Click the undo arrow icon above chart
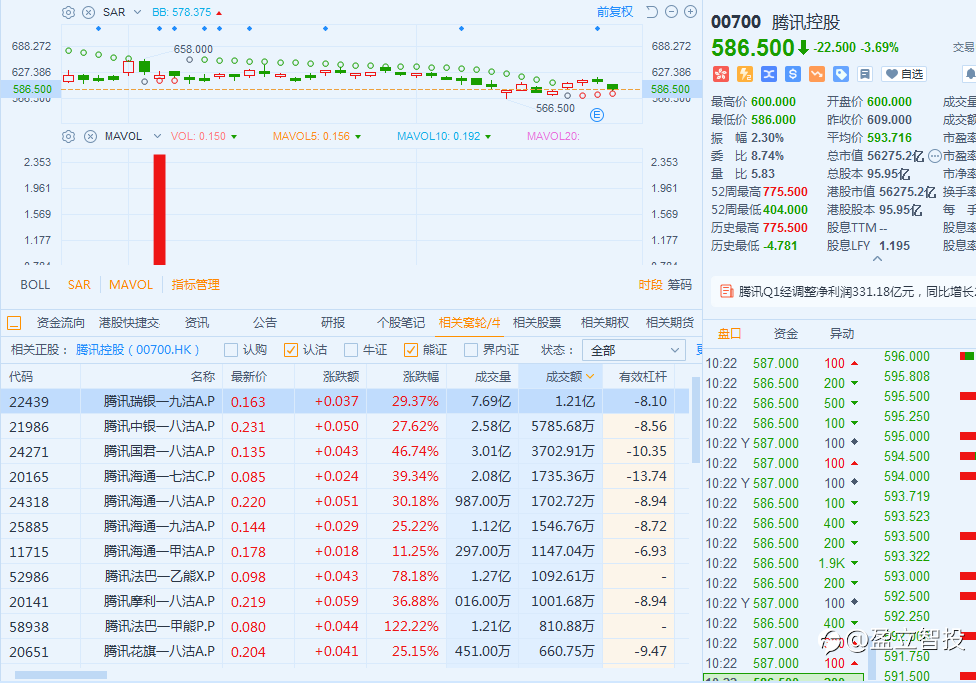The width and height of the screenshot is (976, 683). coord(652,12)
